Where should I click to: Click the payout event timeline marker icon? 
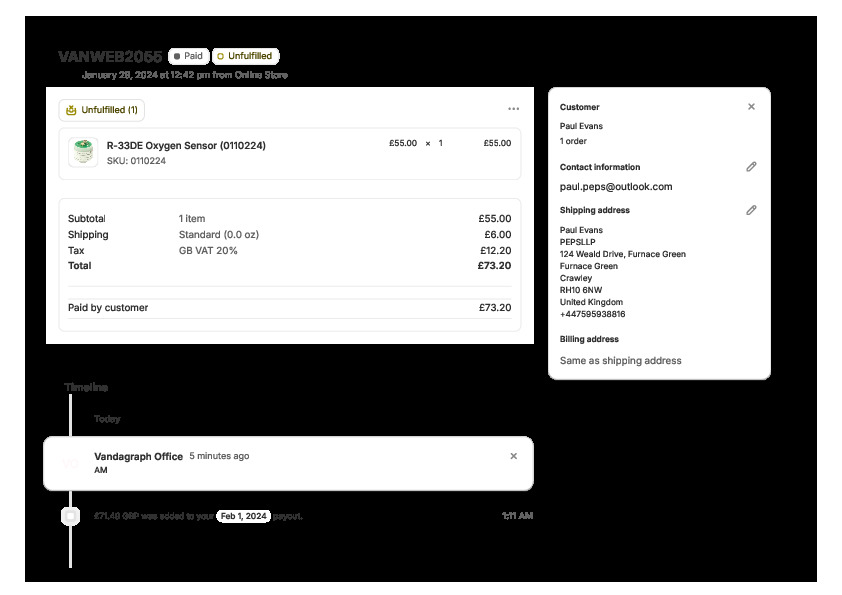70,516
